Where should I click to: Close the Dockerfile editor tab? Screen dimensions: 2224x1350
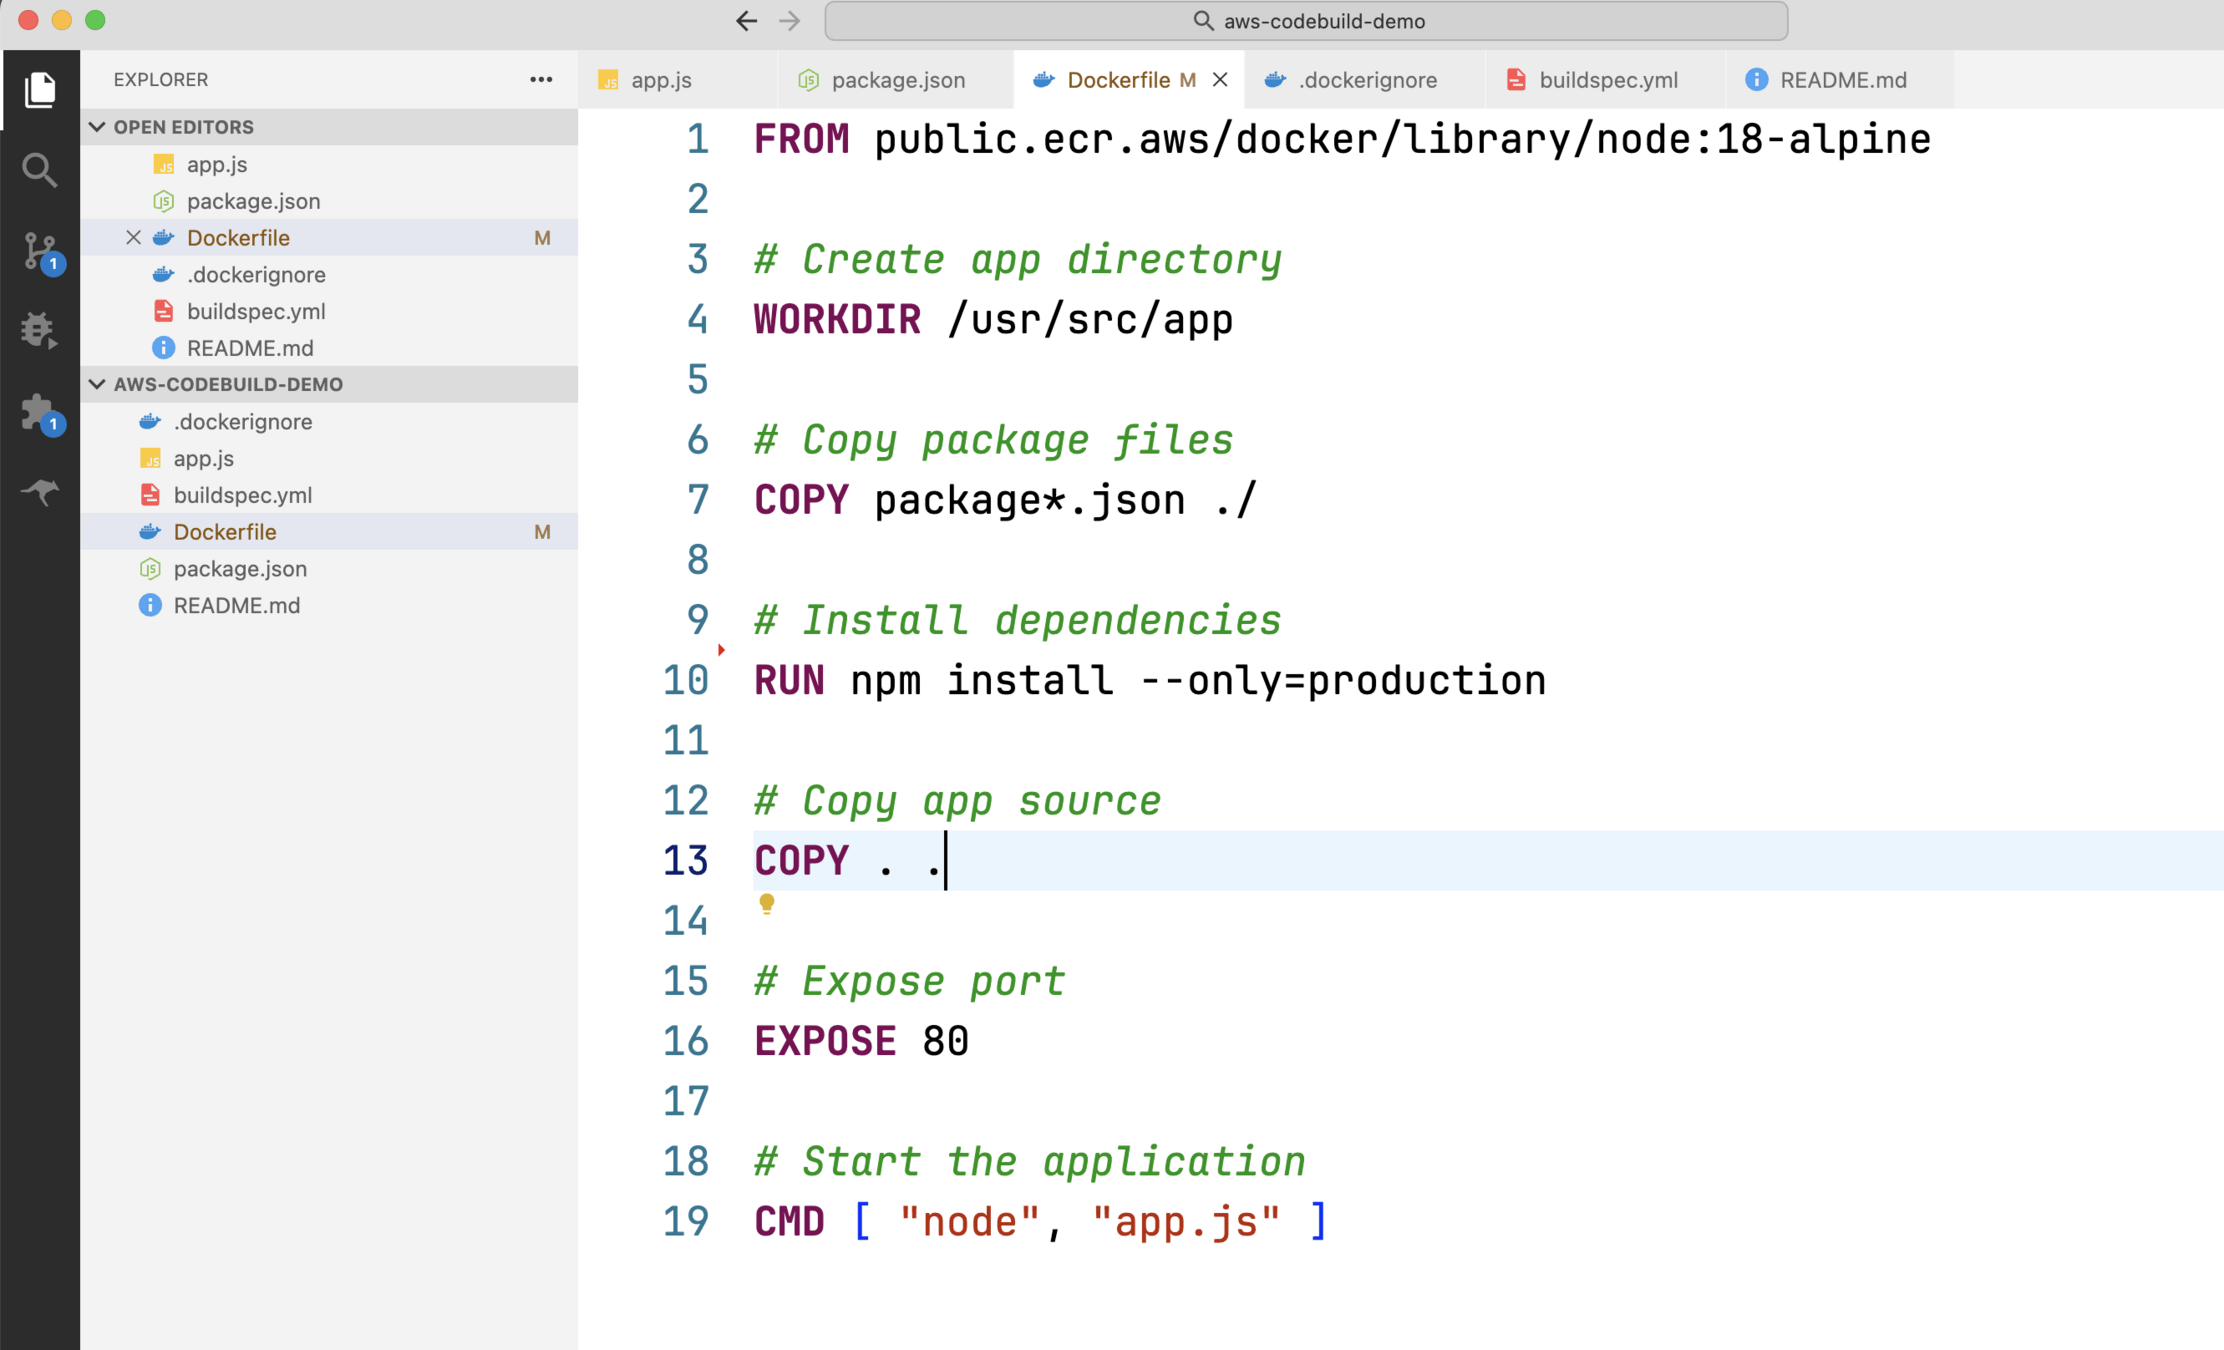[x=1220, y=80]
